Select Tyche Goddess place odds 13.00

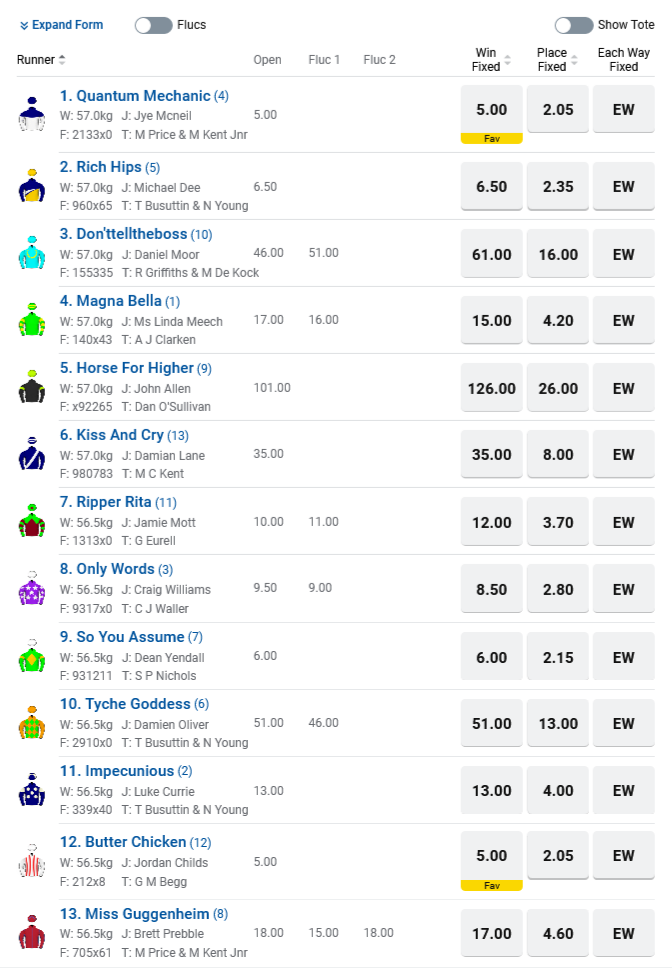(558, 724)
